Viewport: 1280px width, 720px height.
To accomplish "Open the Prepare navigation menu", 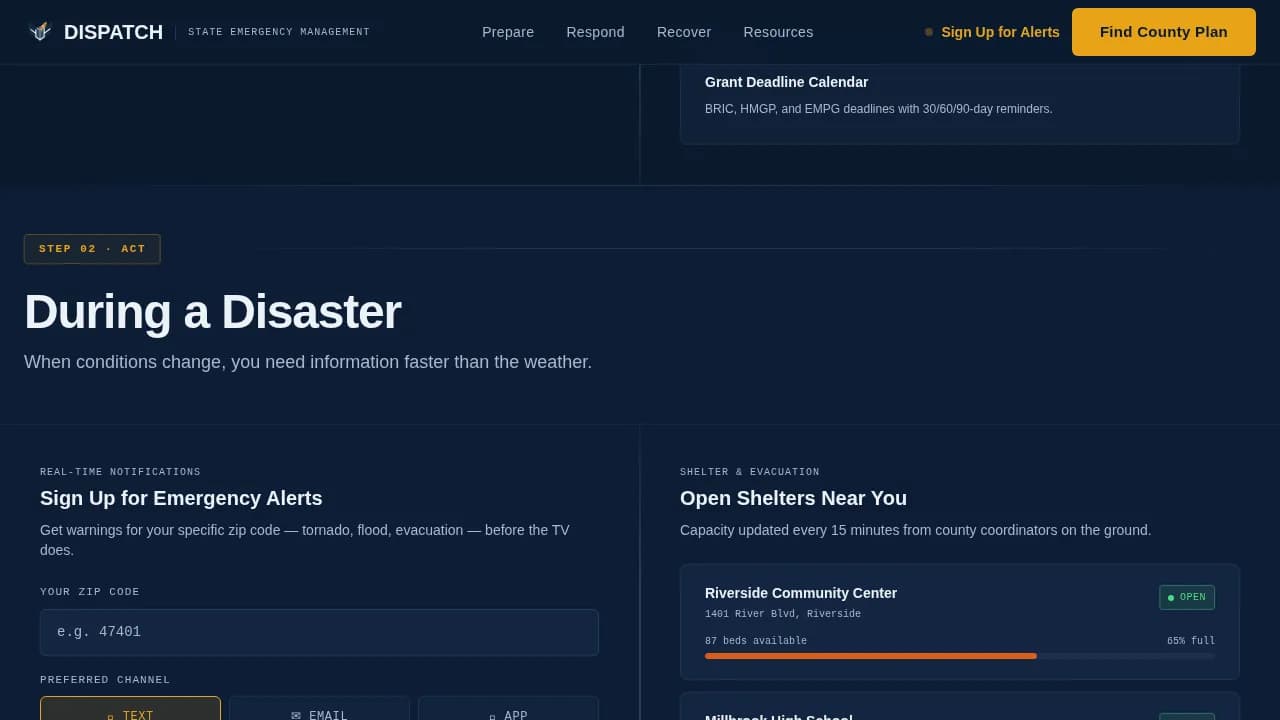I will pos(508,32).
